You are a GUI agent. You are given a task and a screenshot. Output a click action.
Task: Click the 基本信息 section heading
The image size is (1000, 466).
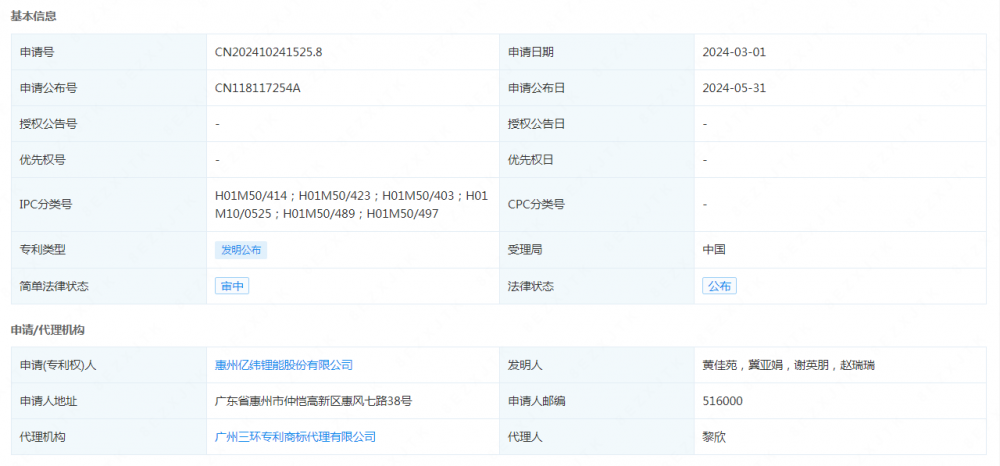click(34, 17)
